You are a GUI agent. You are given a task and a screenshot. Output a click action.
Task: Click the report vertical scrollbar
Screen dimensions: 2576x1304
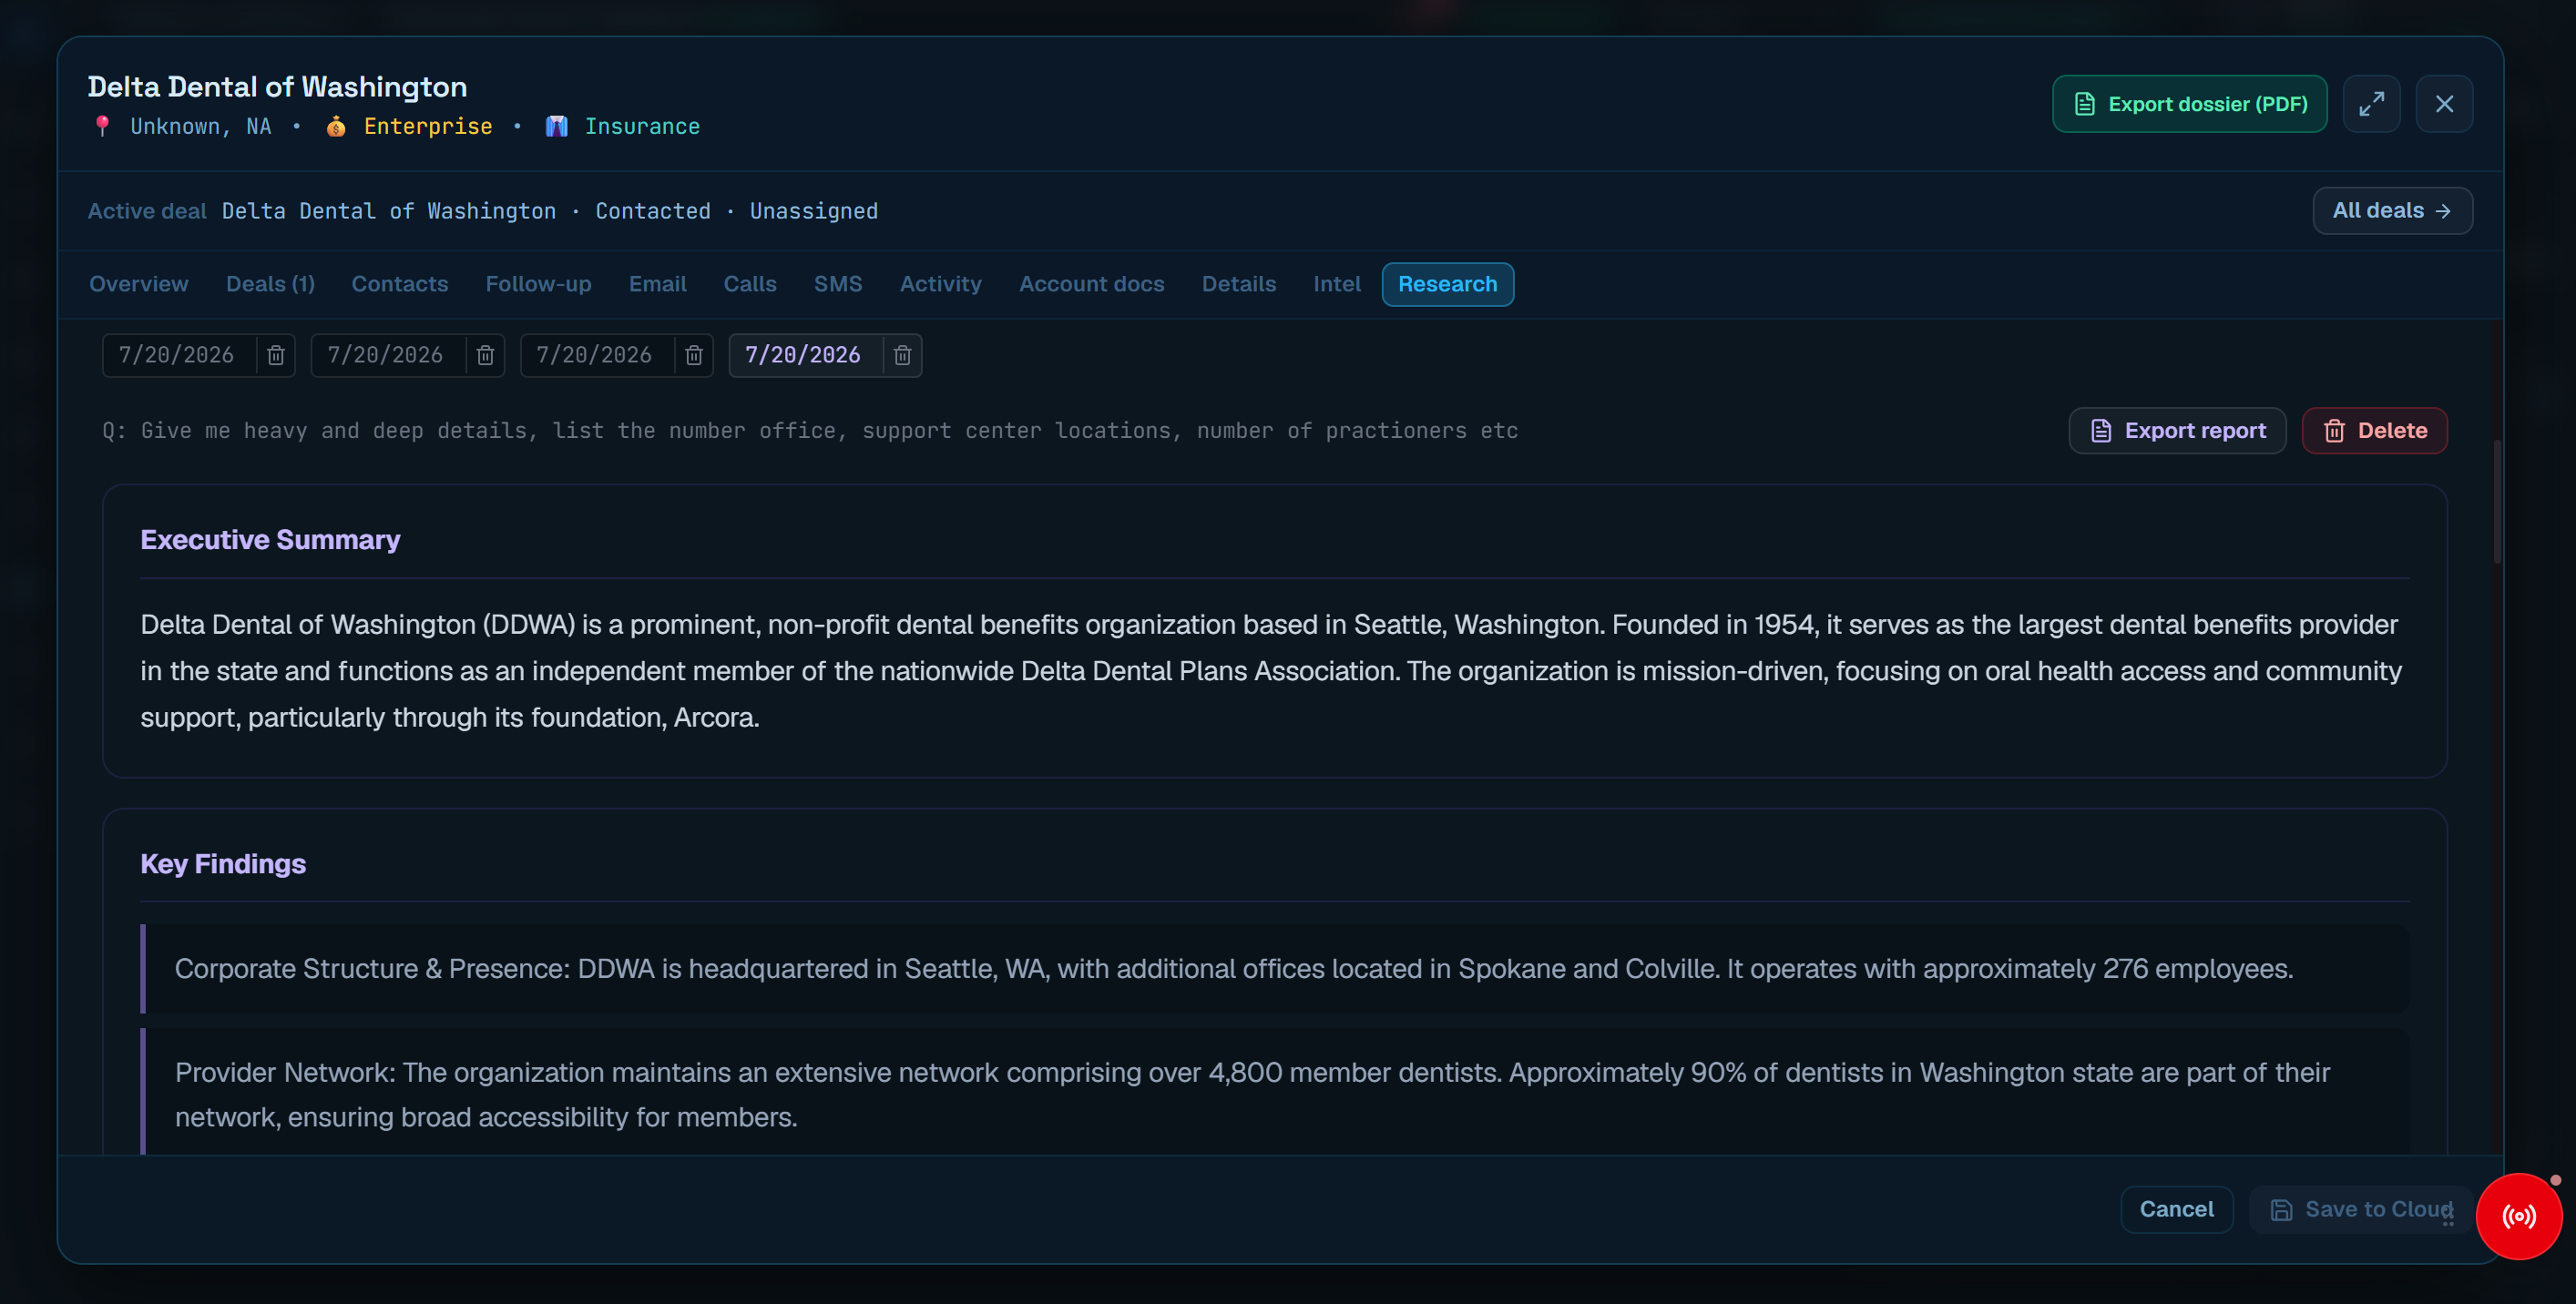[2497, 502]
